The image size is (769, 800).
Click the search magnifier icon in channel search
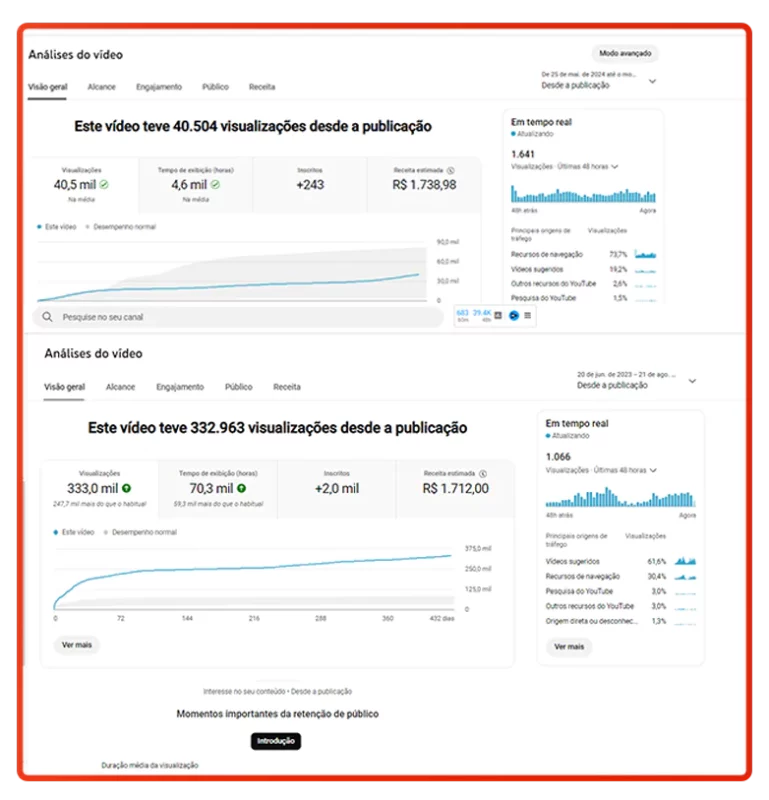pyautogui.click(x=46, y=317)
